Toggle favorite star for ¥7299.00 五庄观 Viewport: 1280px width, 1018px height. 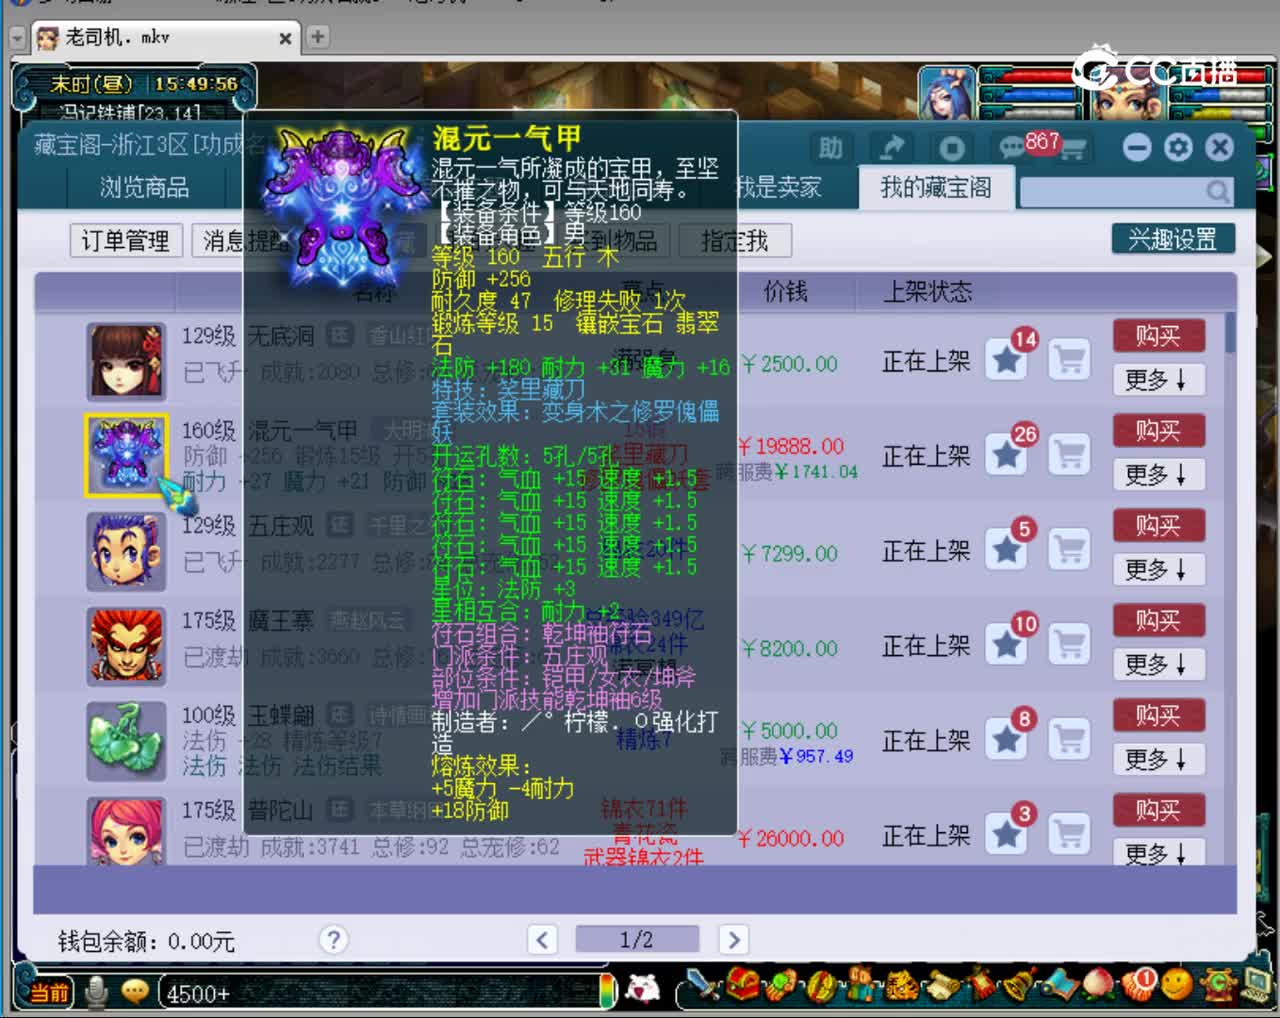1008,549
